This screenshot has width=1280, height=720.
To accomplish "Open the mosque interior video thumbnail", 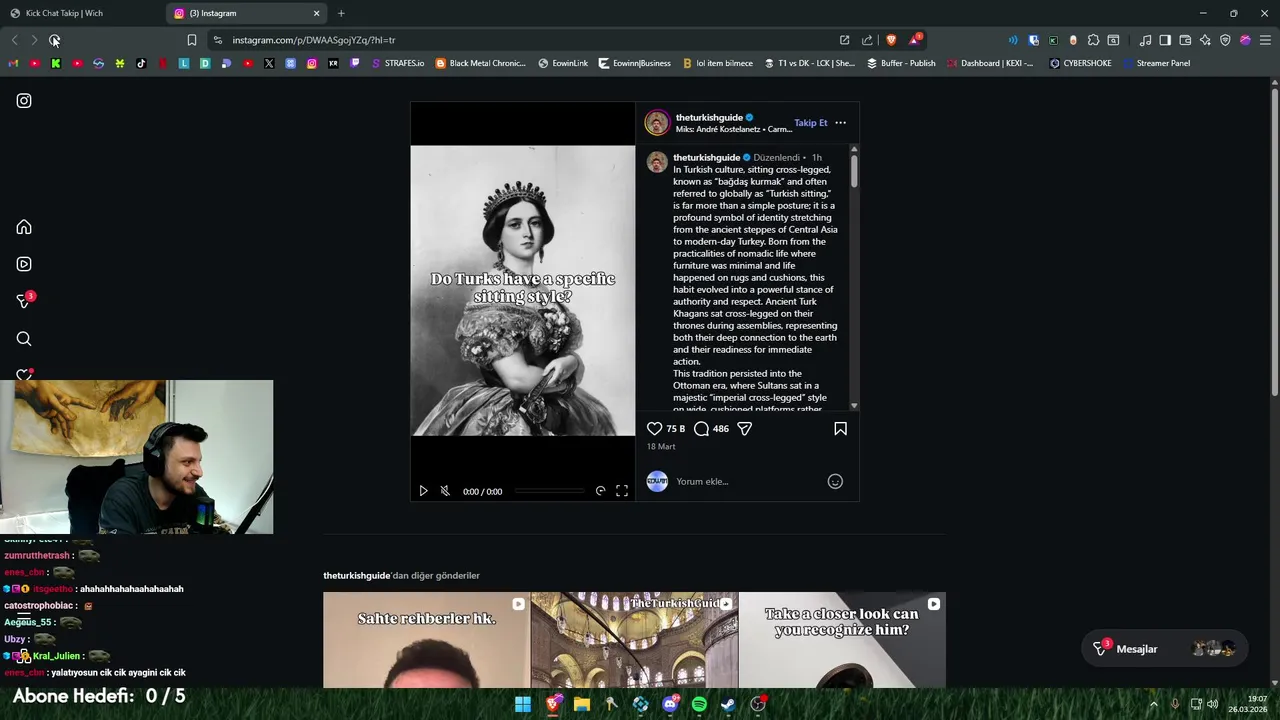I will 634,640.
